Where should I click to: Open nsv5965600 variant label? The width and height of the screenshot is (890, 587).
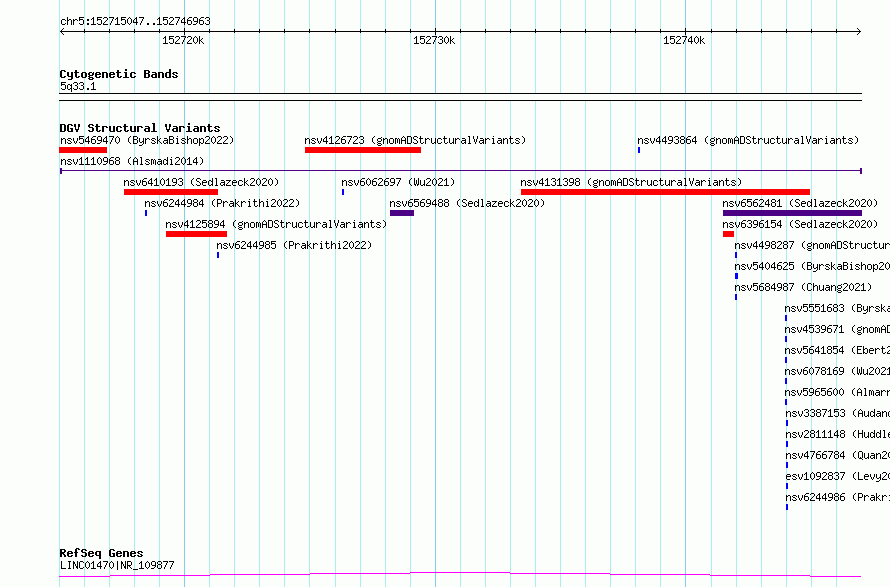[837, 392]
